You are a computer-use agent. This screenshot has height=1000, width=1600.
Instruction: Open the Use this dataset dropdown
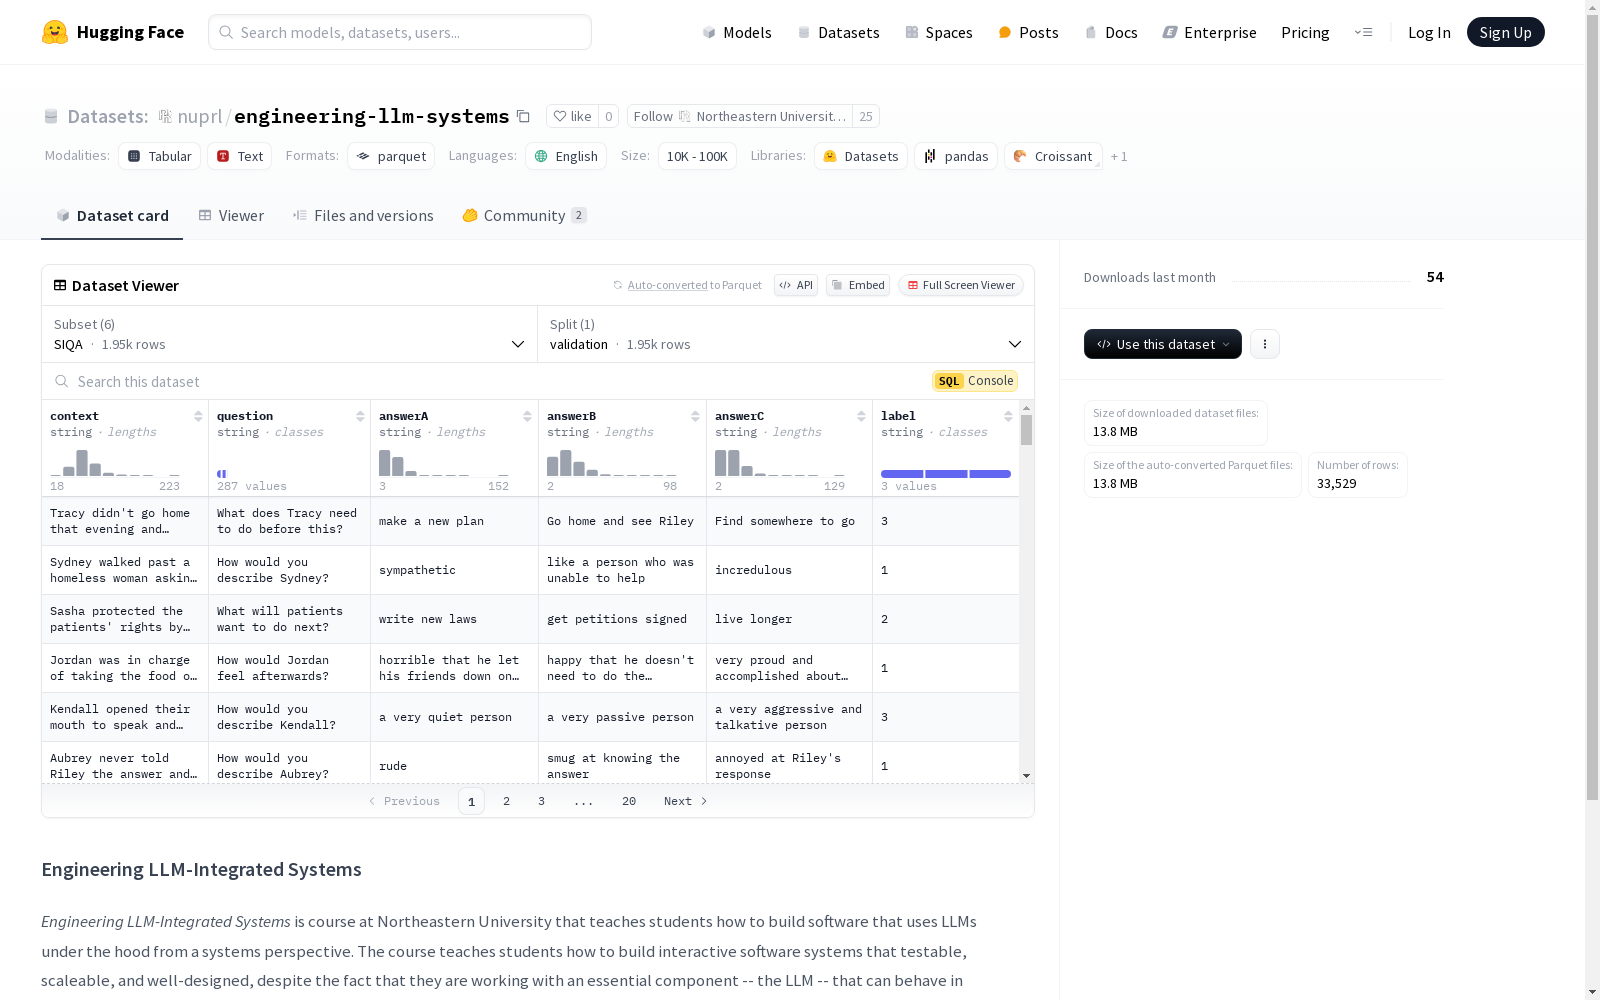coord(1163,344)
